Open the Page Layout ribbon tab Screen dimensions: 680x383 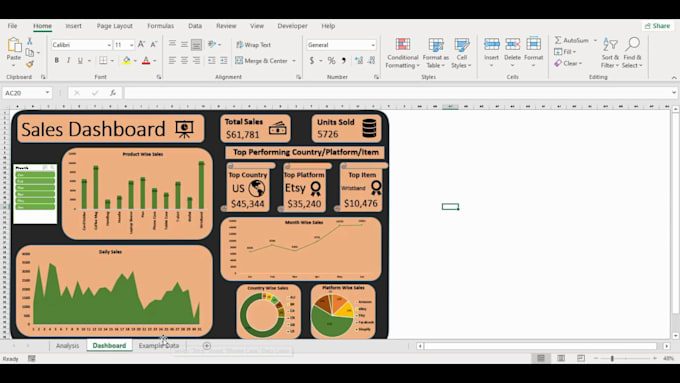114,26
